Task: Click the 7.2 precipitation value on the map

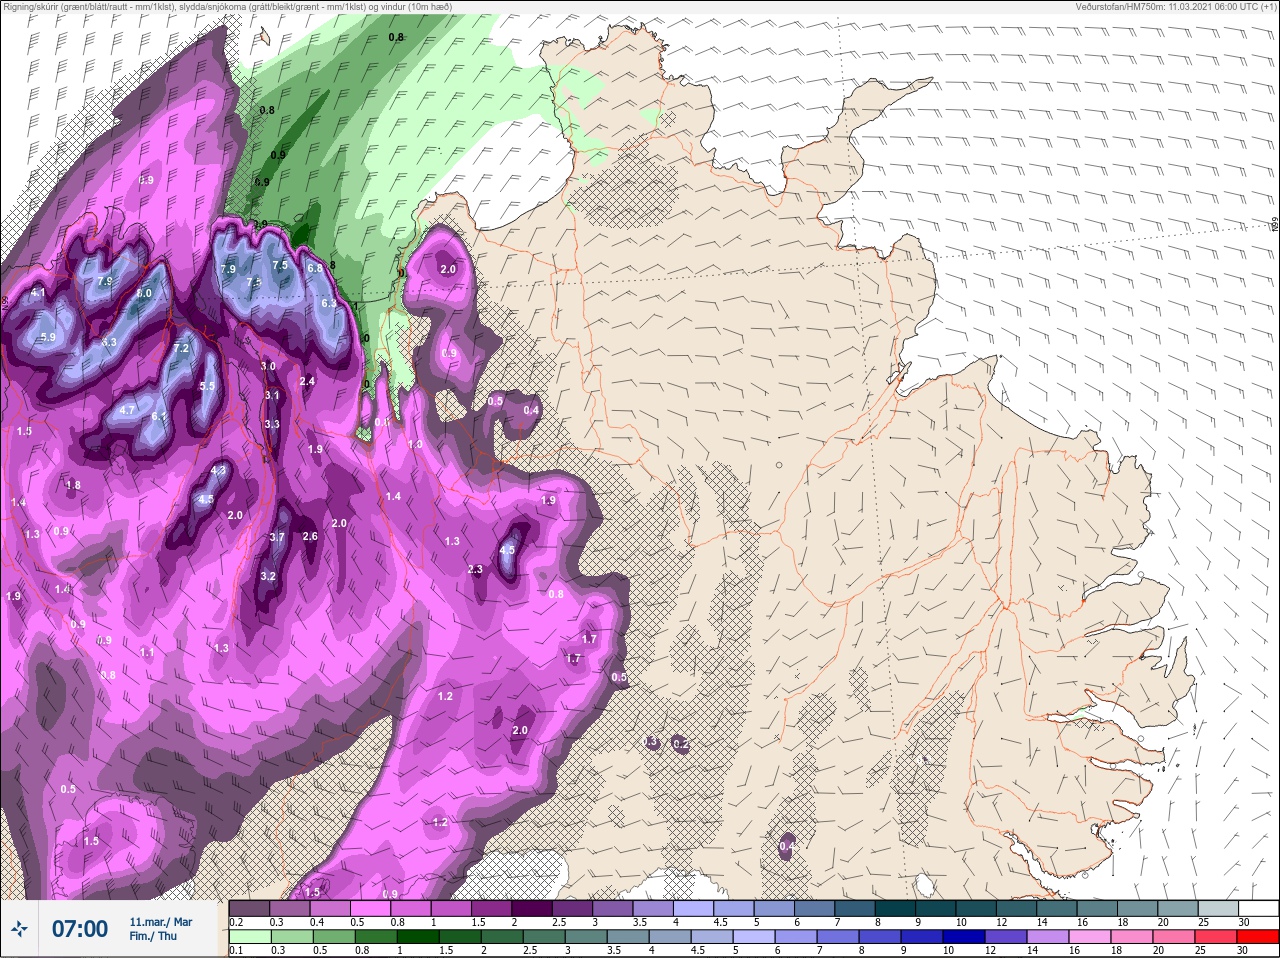Action: [181, 348]
